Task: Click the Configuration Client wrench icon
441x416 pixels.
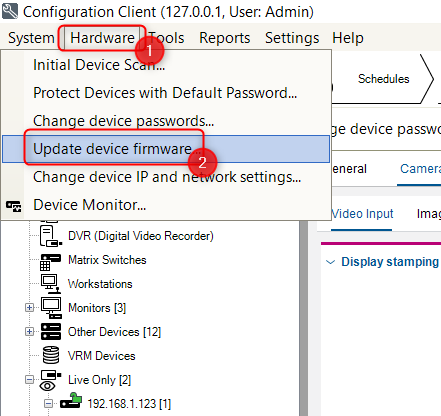Action: click(10, 11)
